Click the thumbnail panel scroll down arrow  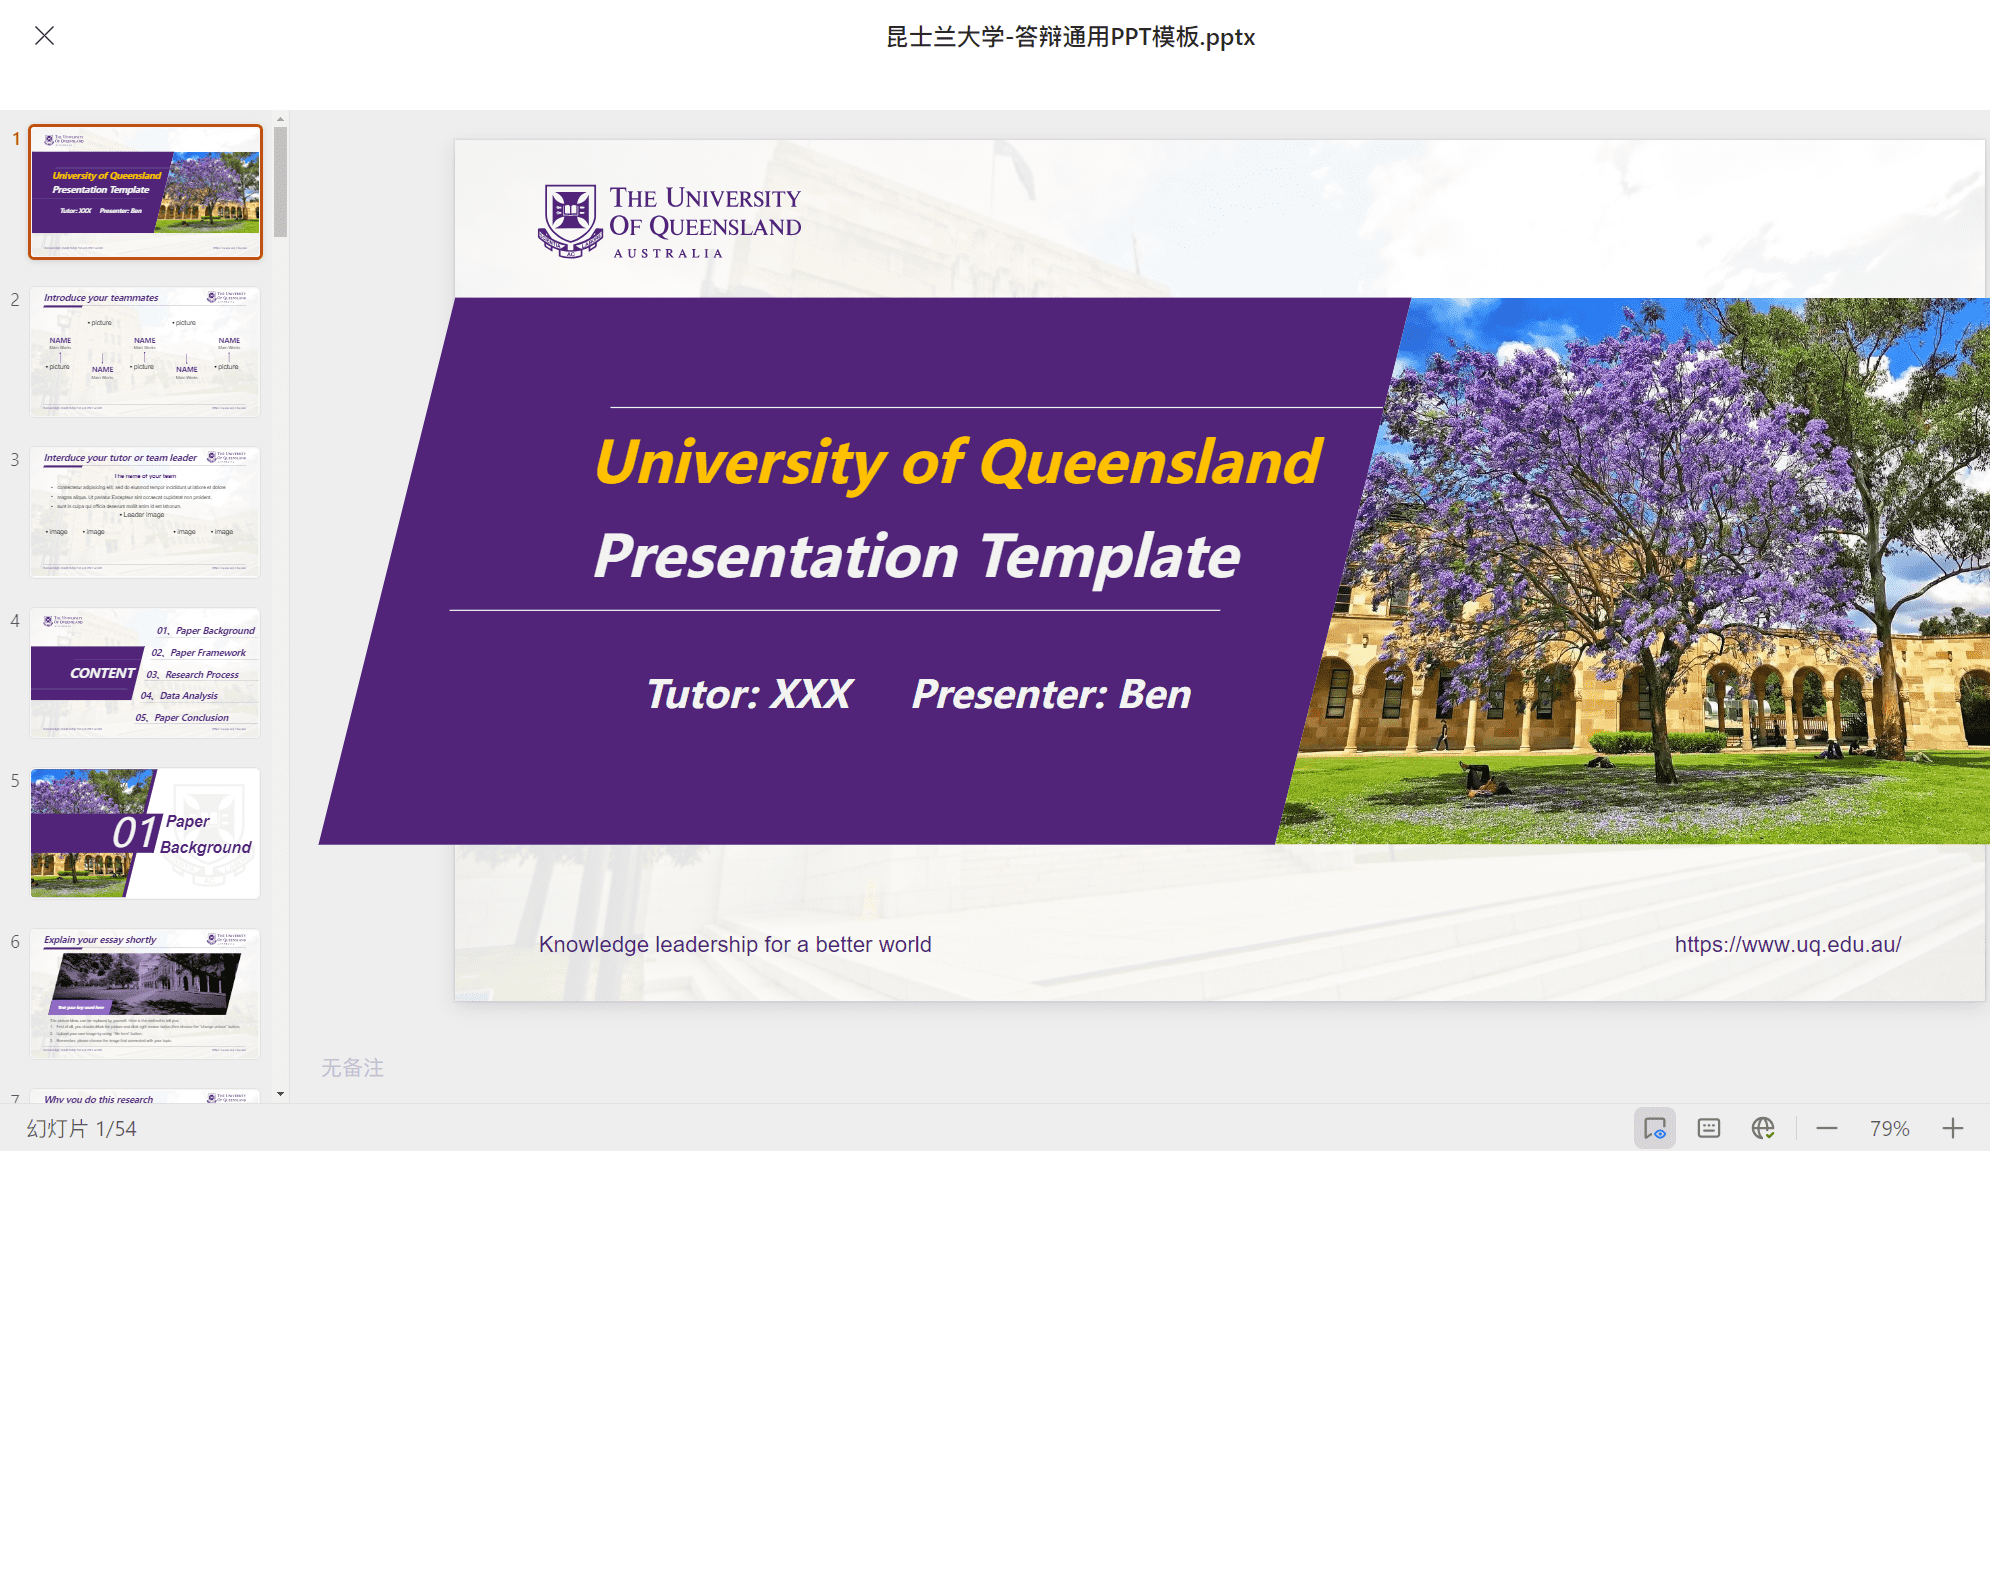(x=280, y=1094)
